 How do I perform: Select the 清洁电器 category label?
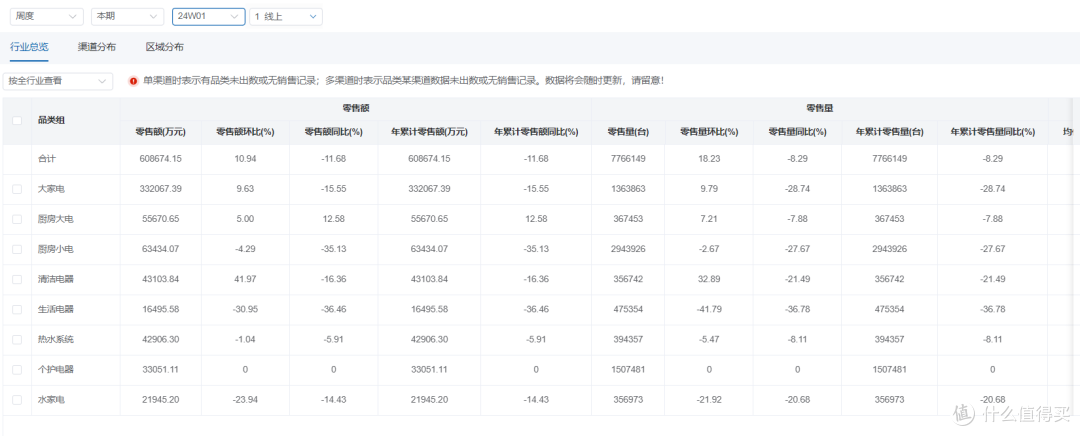(55, 279)
